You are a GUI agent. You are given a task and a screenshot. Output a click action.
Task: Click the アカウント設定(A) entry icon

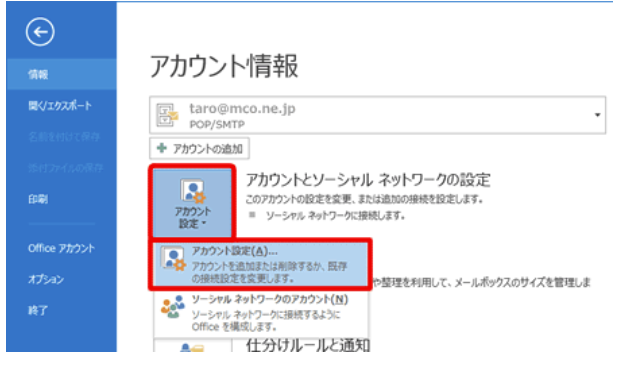(173, 258)
